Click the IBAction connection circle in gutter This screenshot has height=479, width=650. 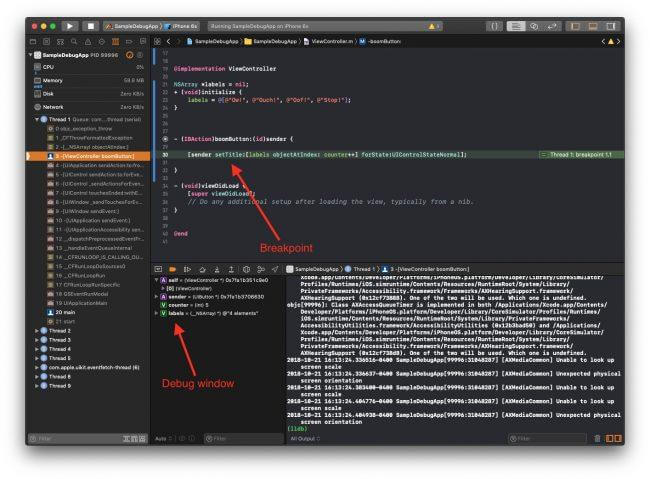165,139
